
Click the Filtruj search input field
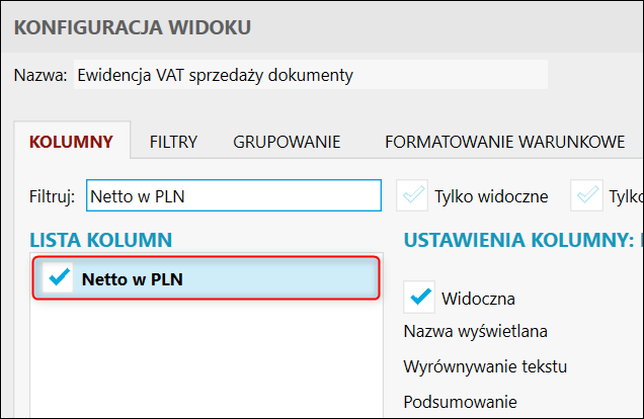(x=233, y=196)
